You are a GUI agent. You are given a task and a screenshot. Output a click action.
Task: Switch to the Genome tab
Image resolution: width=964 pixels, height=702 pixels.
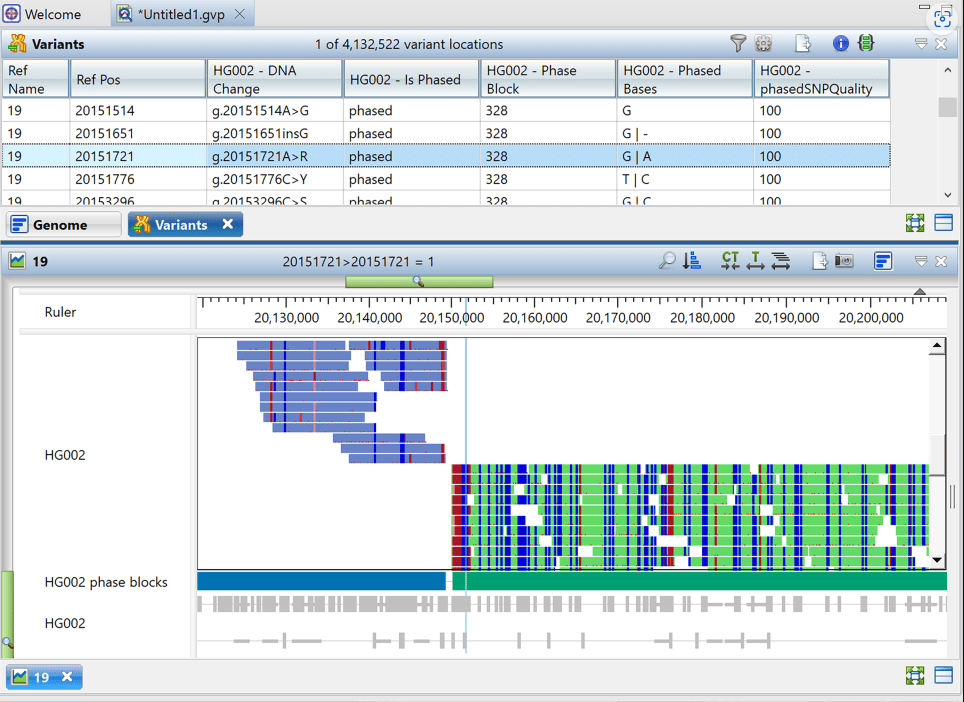coord(64,225)
